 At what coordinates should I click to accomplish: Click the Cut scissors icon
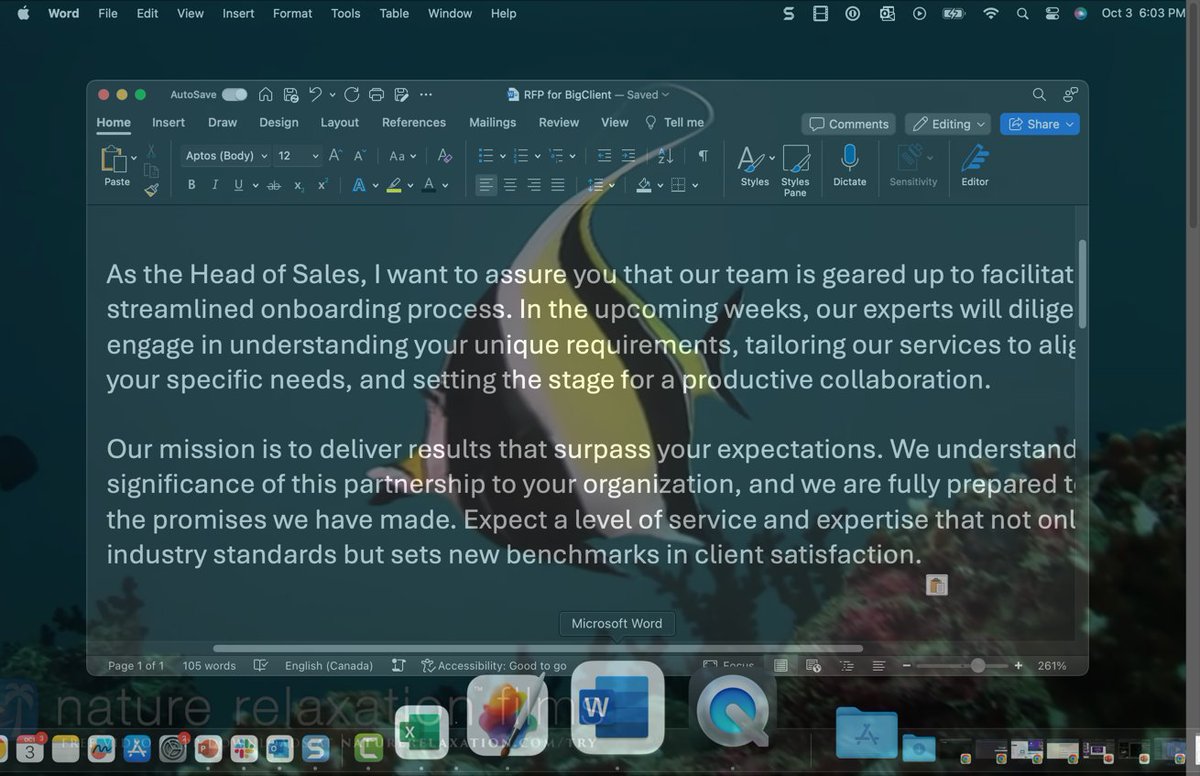tap(152, 150)
